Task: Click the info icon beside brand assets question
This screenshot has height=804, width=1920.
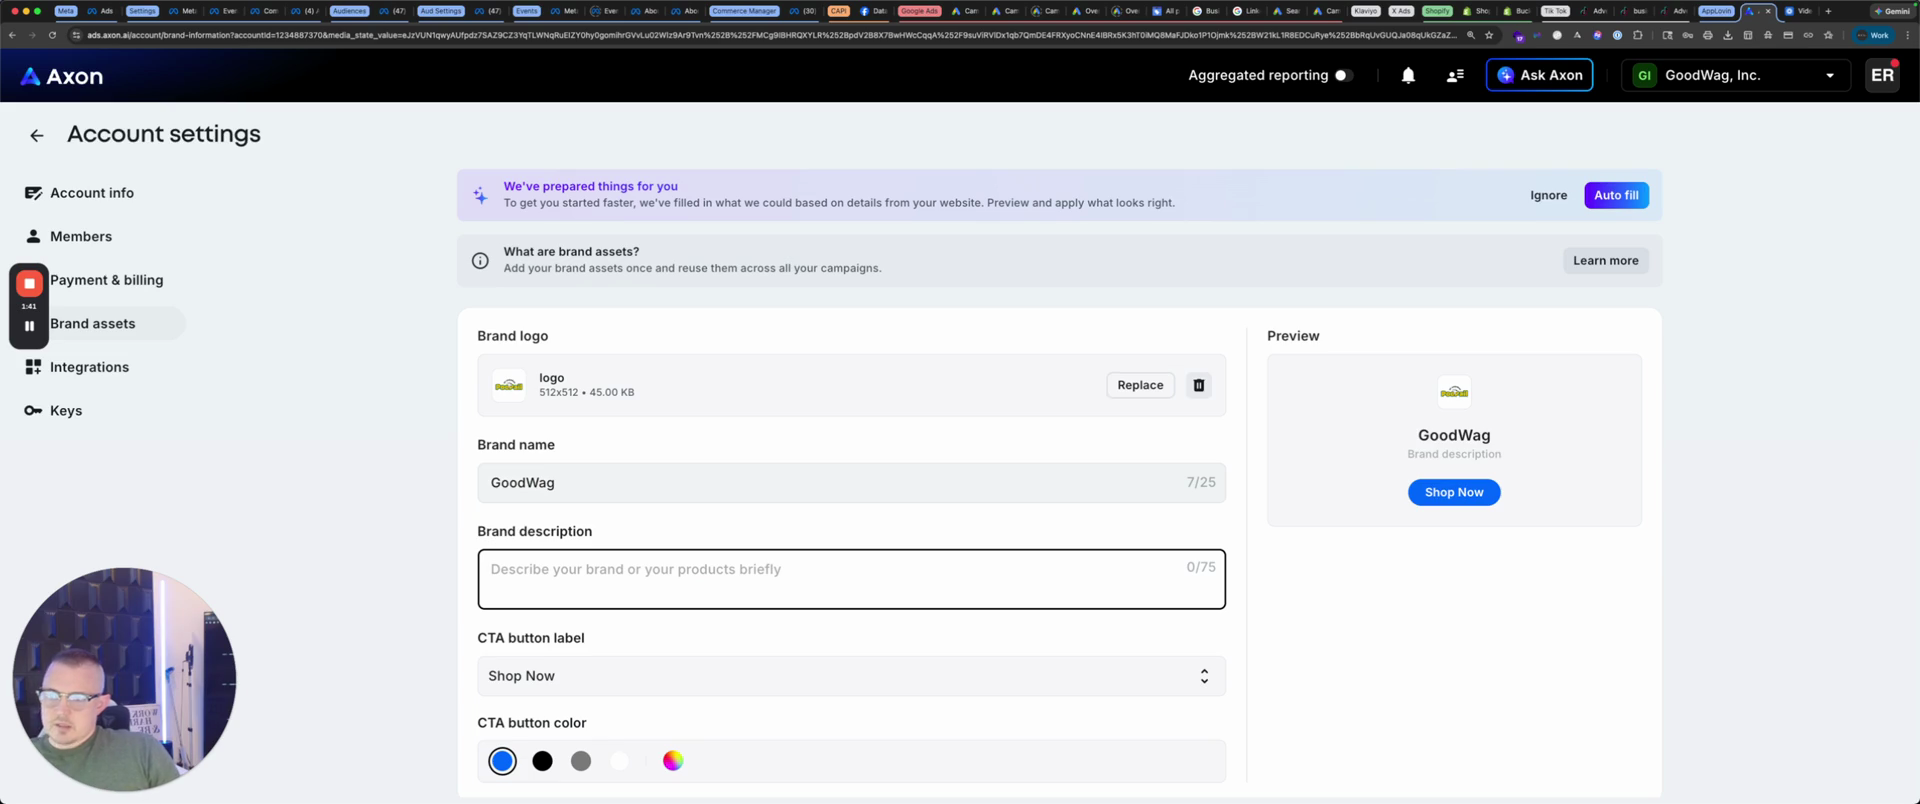Action: point(480,261)
